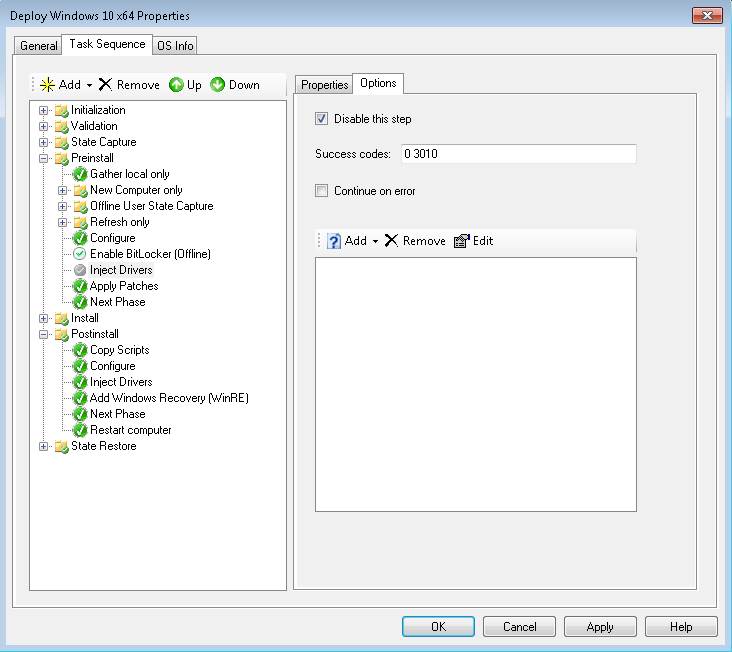
Task: Uncheck Disable this step checkbox
Action: click(x=321, y=119)
